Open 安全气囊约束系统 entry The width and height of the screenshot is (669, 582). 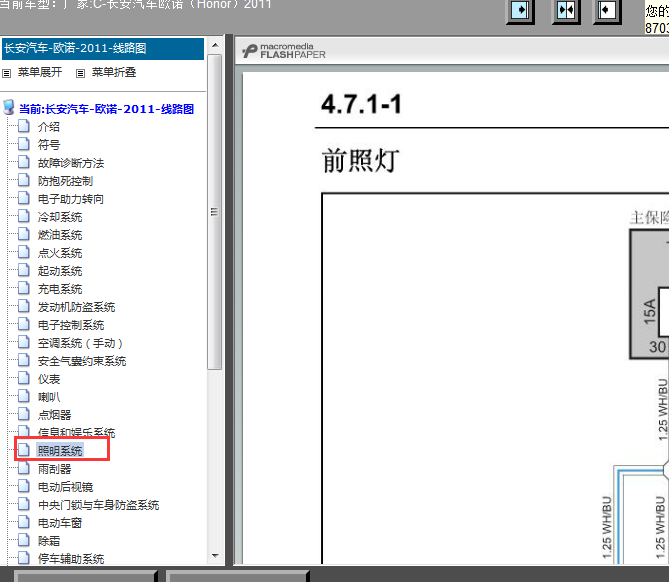pyautogui.click(x=82, y=361)
